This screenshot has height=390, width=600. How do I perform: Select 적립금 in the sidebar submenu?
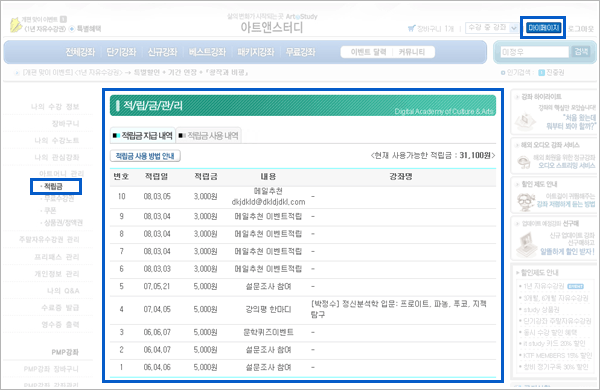tap(53, 186)
